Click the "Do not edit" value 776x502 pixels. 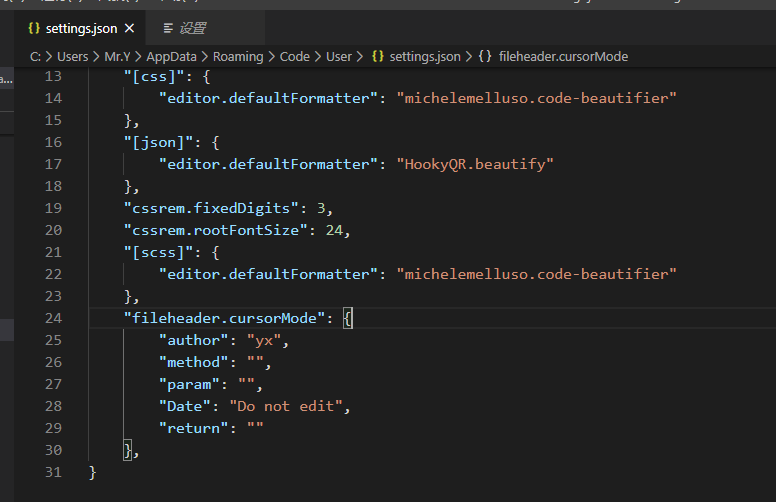click(x=286, y=406)
